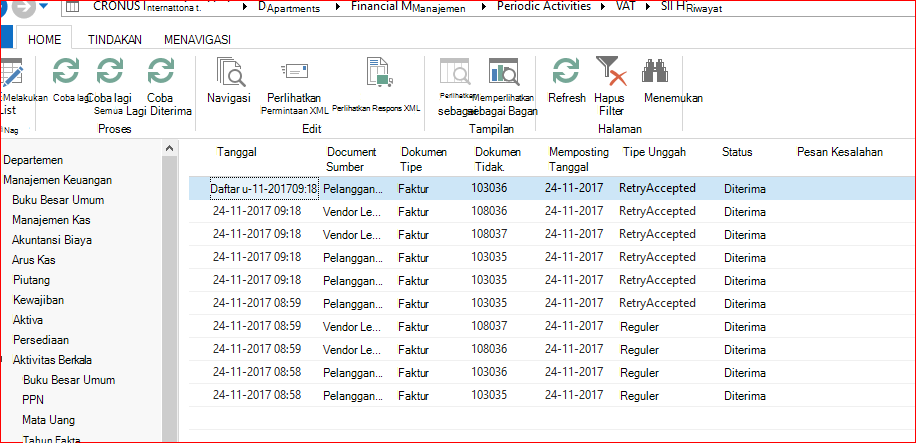Sort by Document Sumber column header
Screen dimensions: 916x443
point(351,160)
